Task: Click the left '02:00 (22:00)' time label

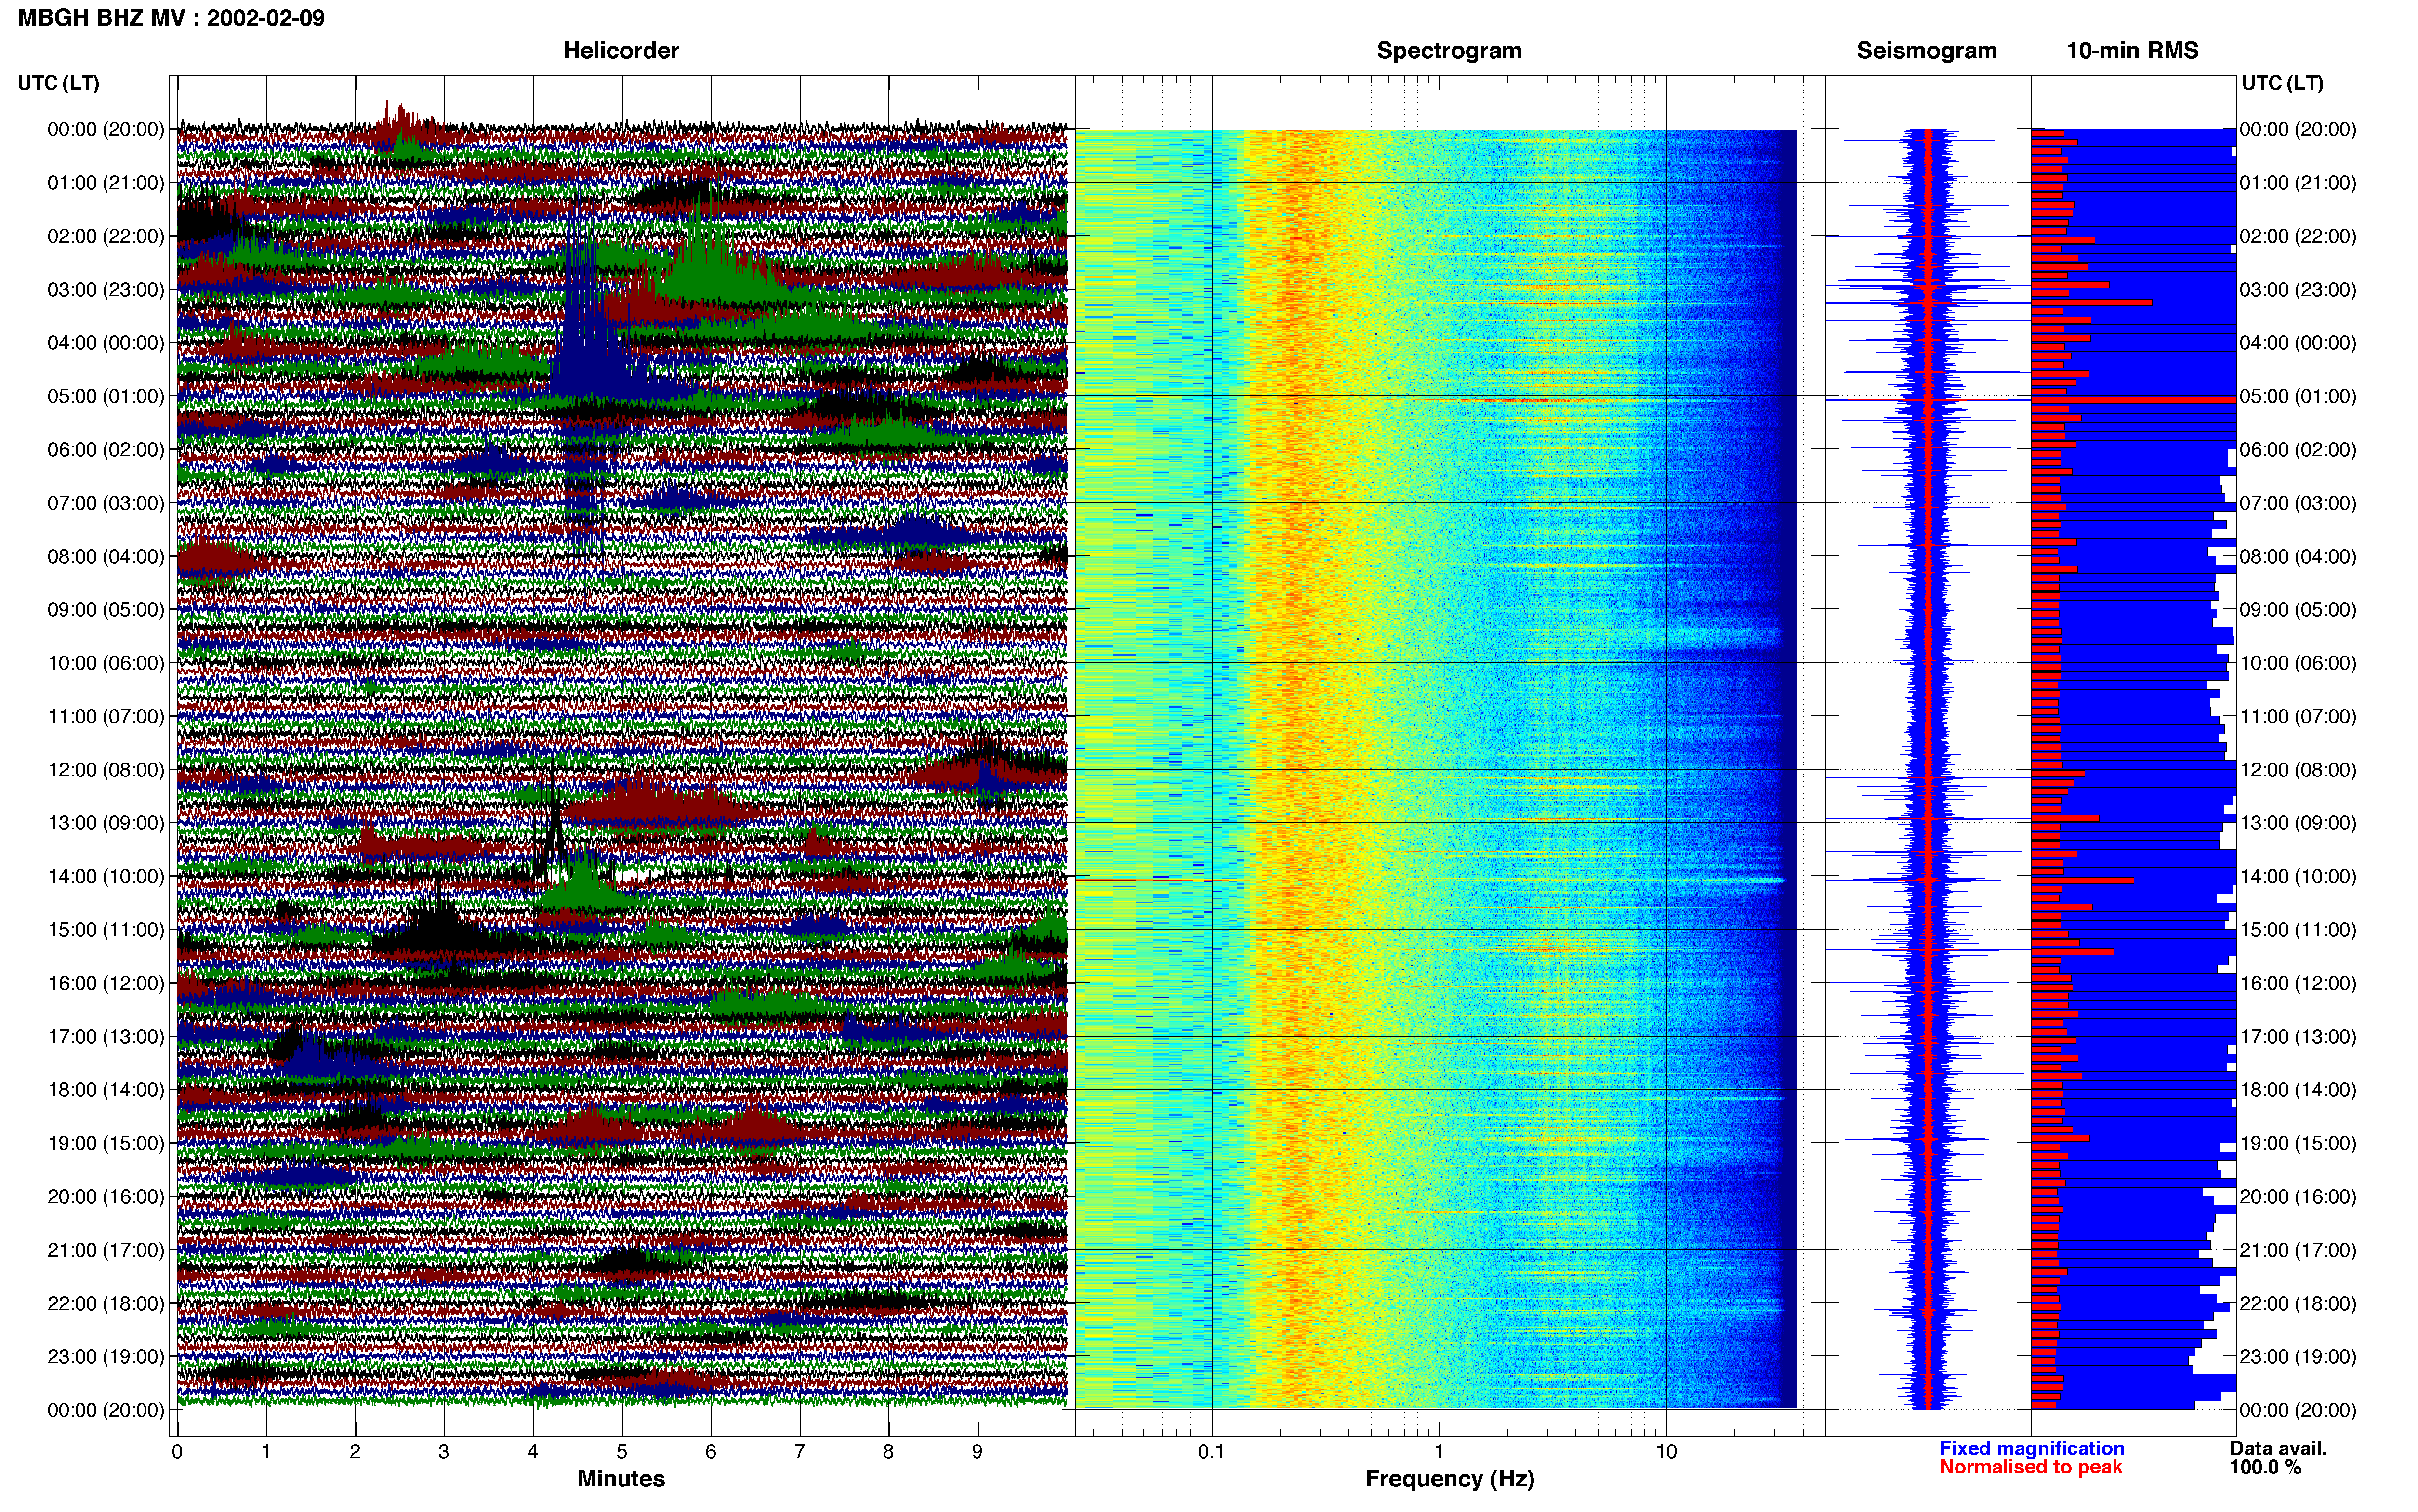Action: point(106,236)
